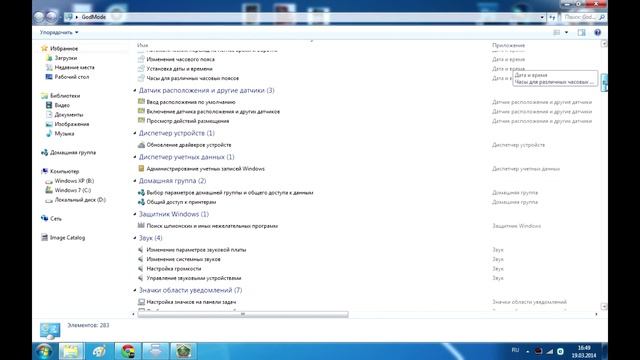Click the RU language indicator
The height and width of the screenshot is (360, 640).
515,350
